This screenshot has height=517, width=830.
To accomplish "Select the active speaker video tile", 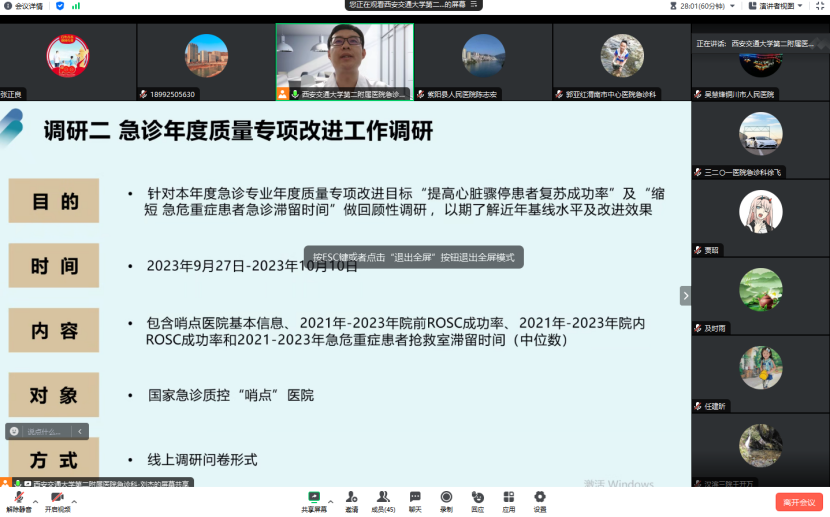I will click(345, 62).
